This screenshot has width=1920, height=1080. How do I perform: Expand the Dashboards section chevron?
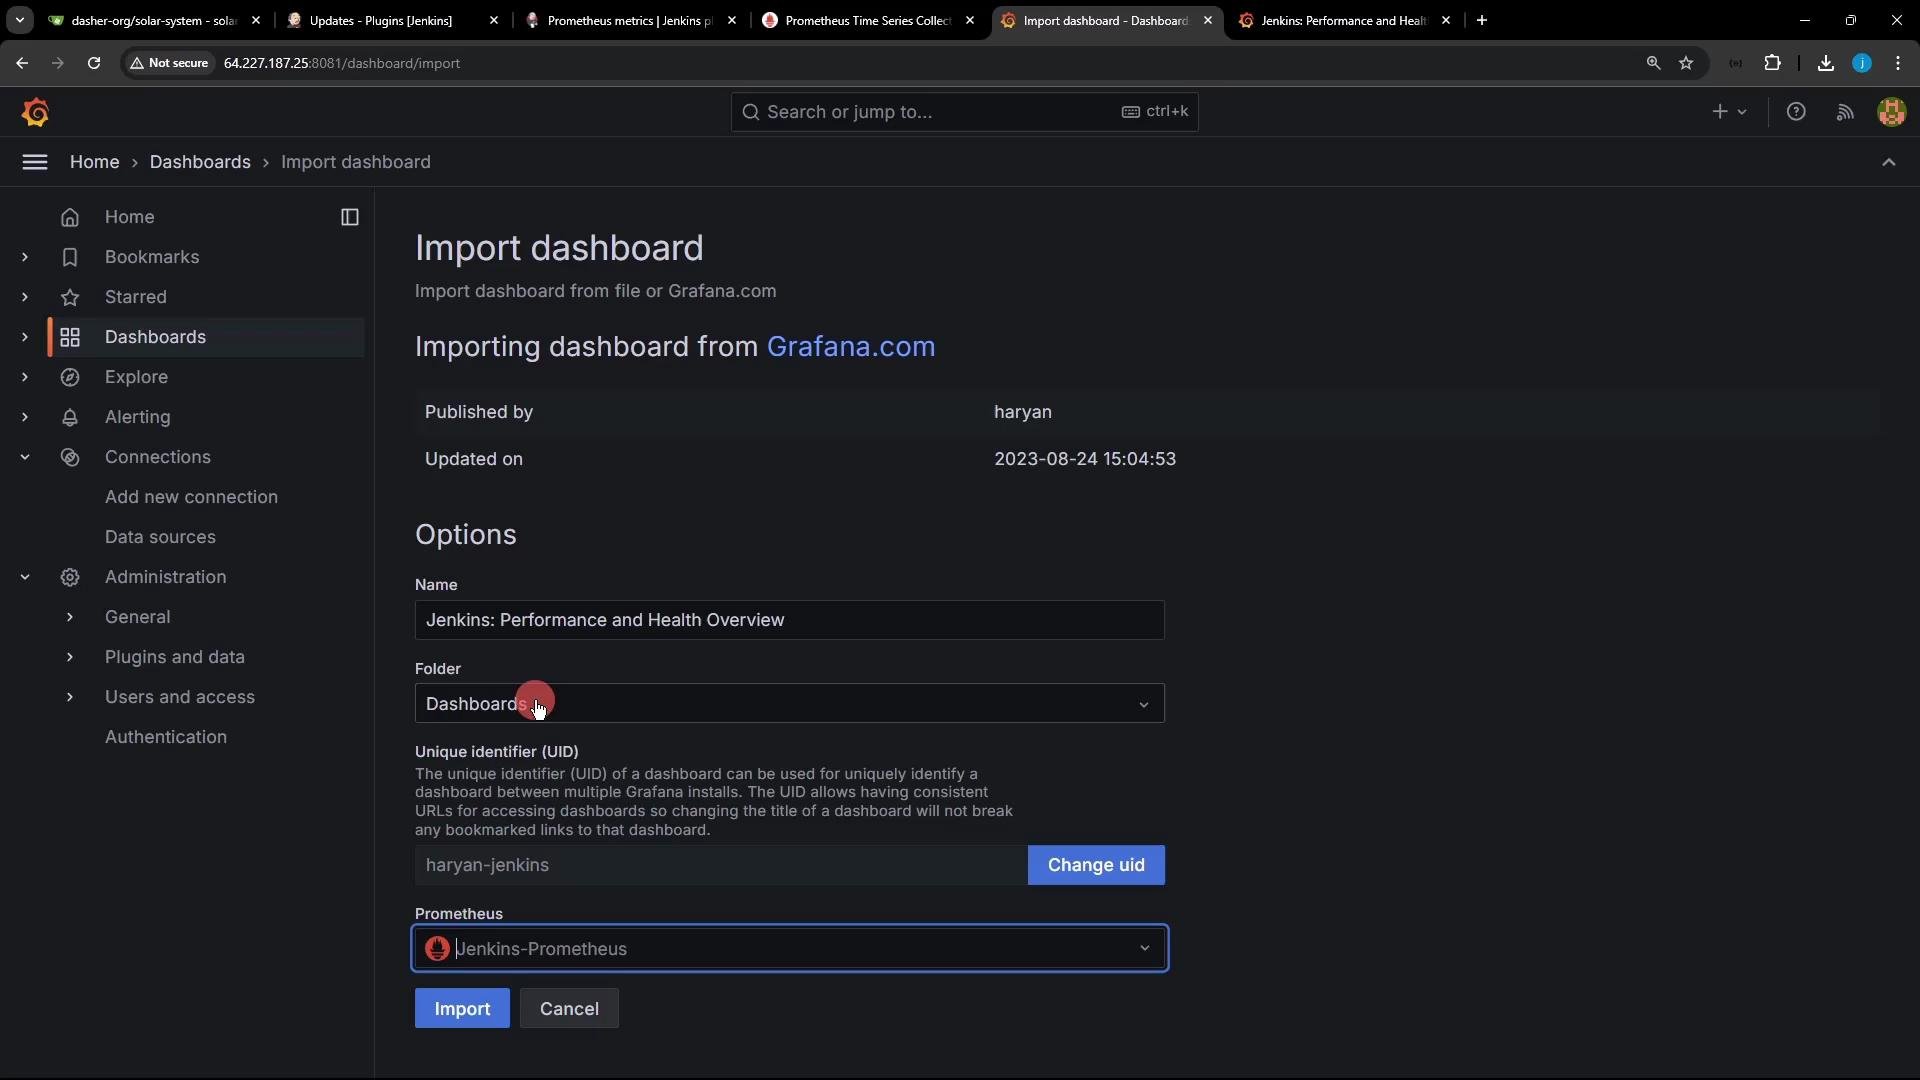25,337
